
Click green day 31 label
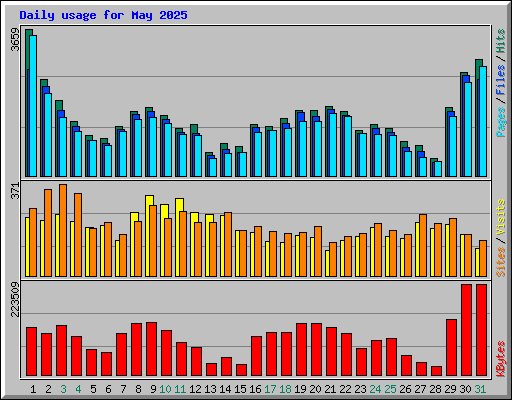(480, 389)
